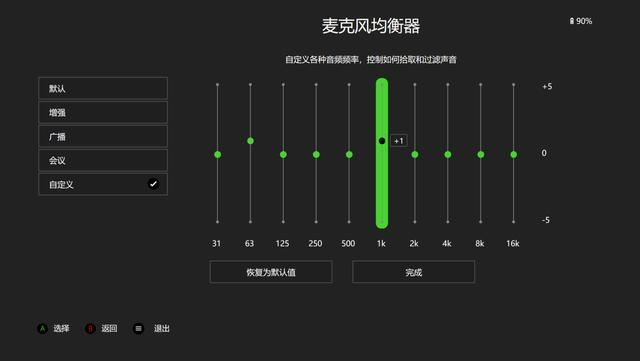Click the 250 Hz slider handle

(x=316, y=154)
